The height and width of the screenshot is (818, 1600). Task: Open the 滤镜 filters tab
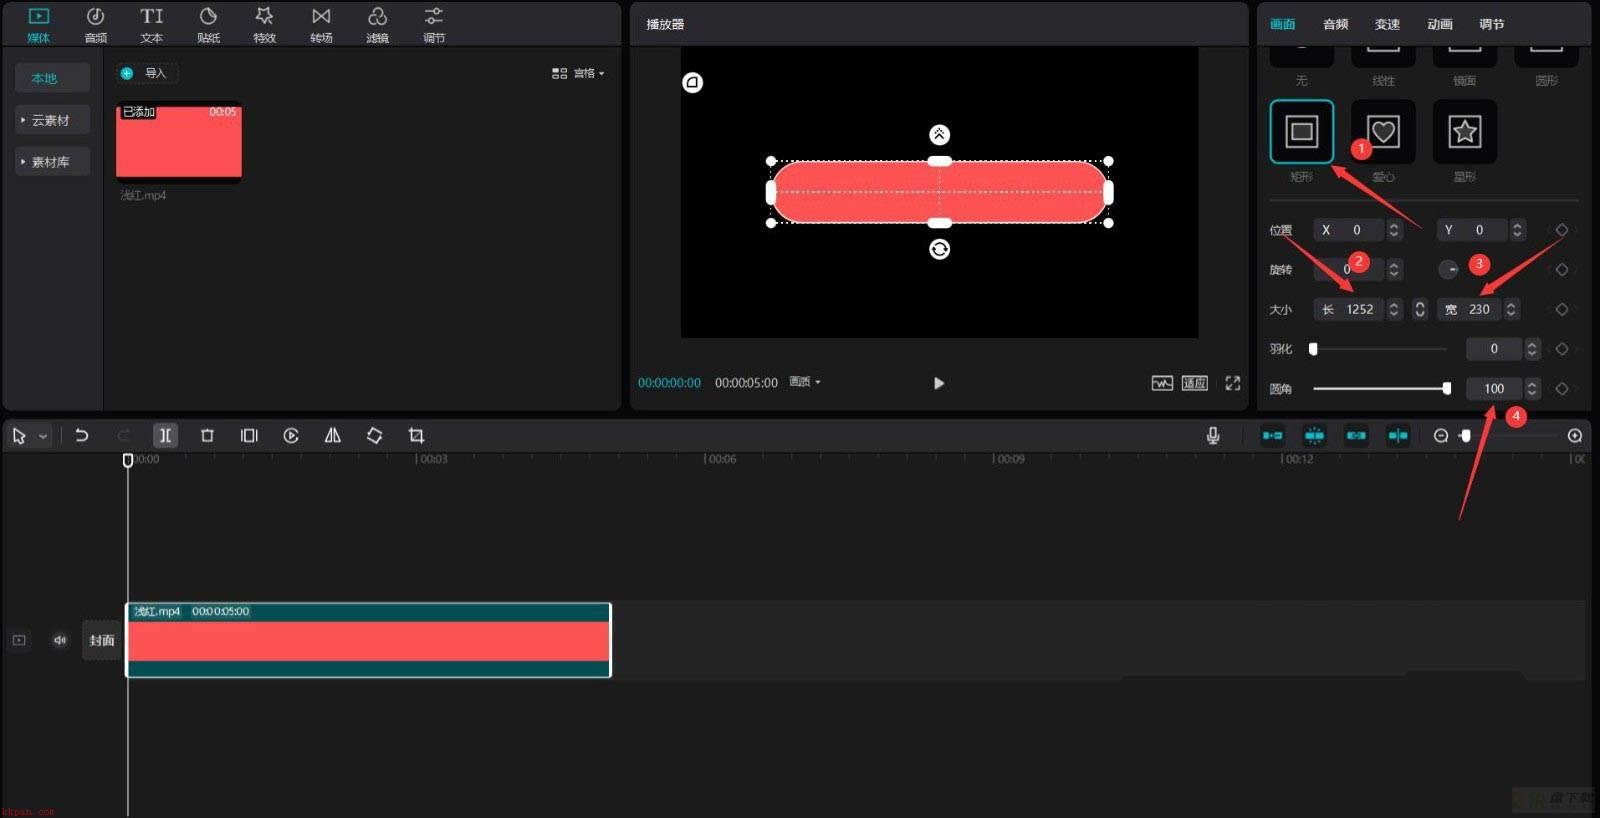(377, 25)
